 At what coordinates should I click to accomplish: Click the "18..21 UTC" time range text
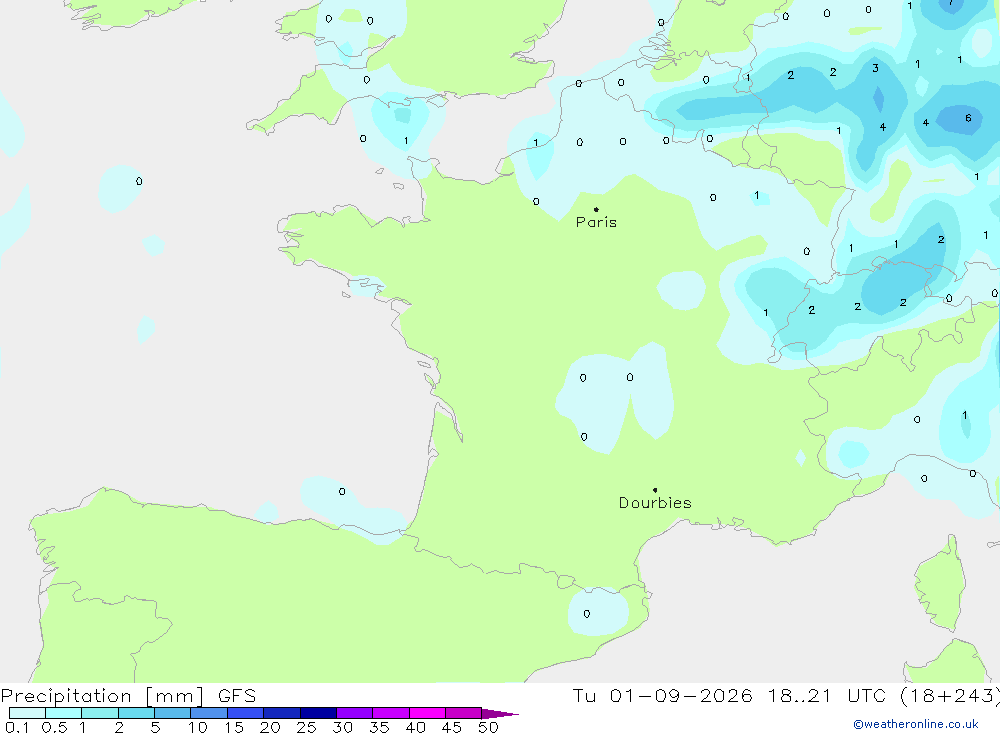[827, 696]
